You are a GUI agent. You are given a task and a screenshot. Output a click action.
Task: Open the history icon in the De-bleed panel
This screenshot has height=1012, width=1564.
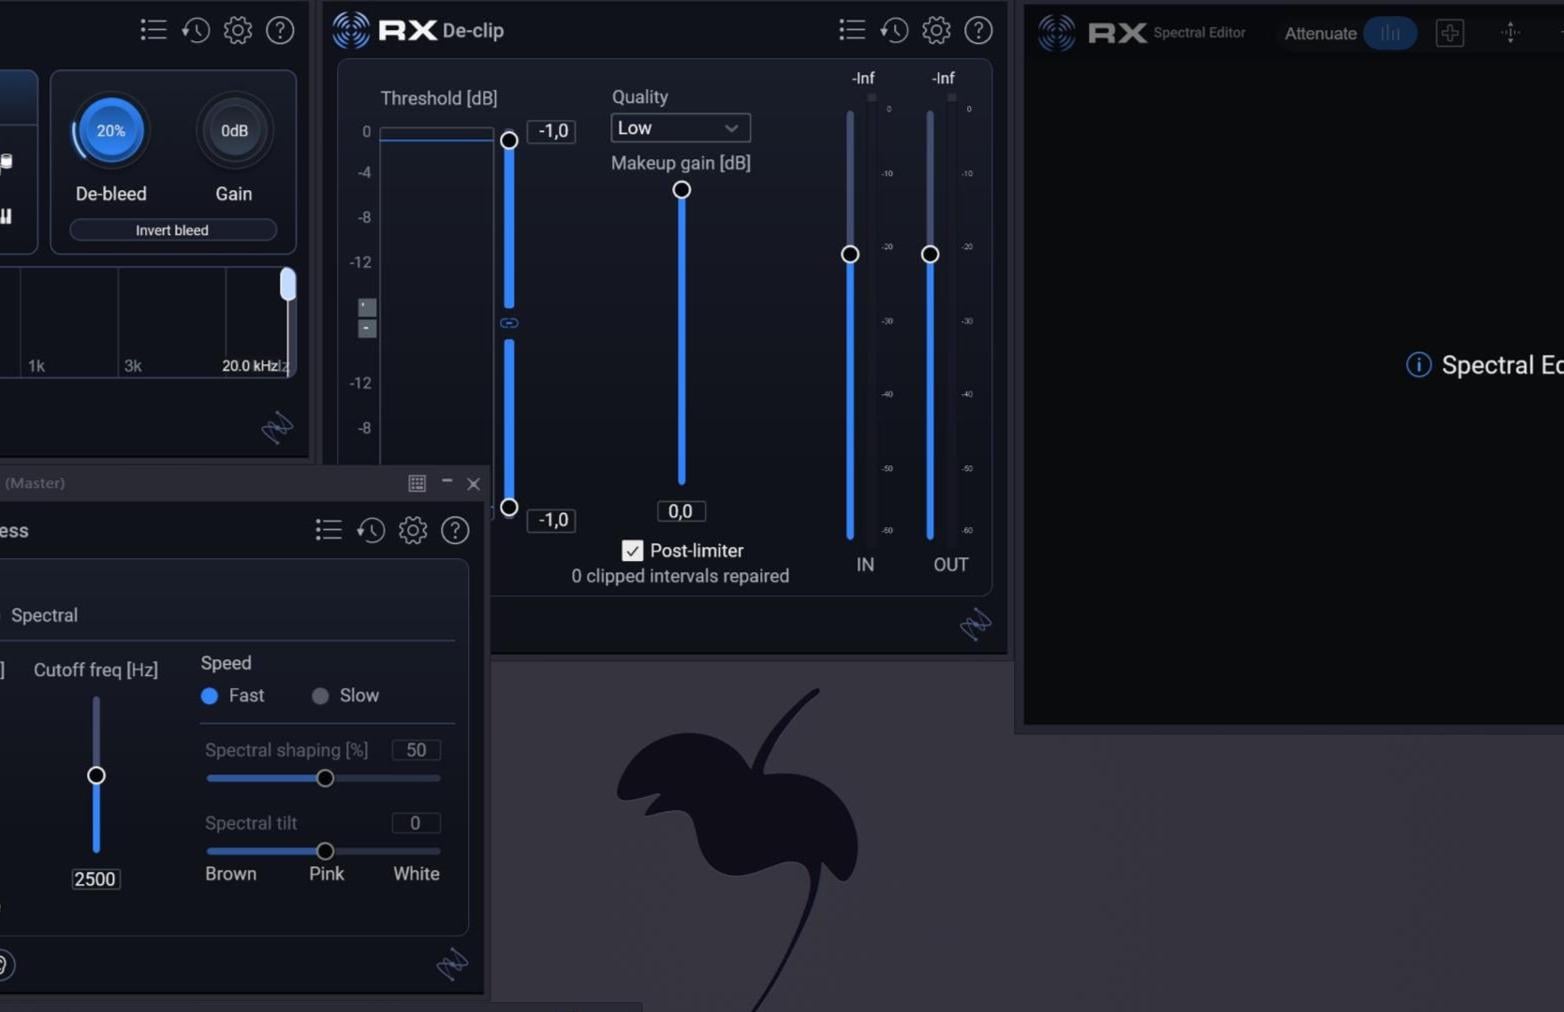[196, 30]
